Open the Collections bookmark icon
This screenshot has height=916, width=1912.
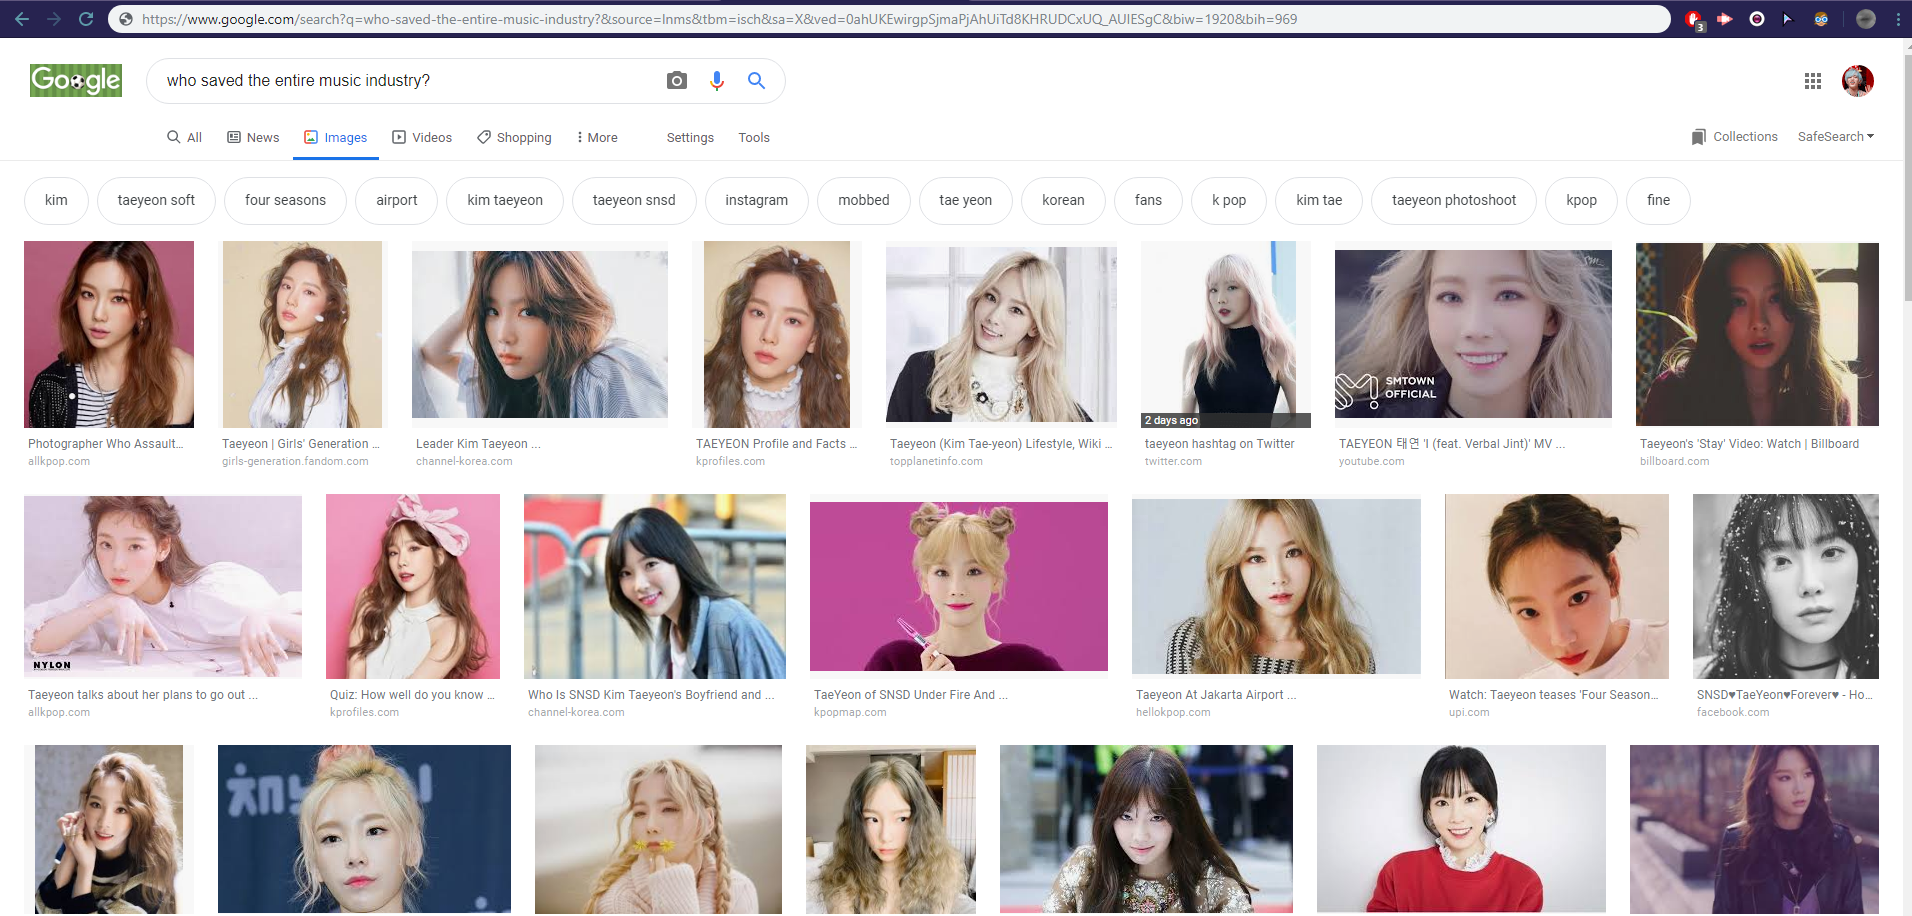click(1699, 137)
